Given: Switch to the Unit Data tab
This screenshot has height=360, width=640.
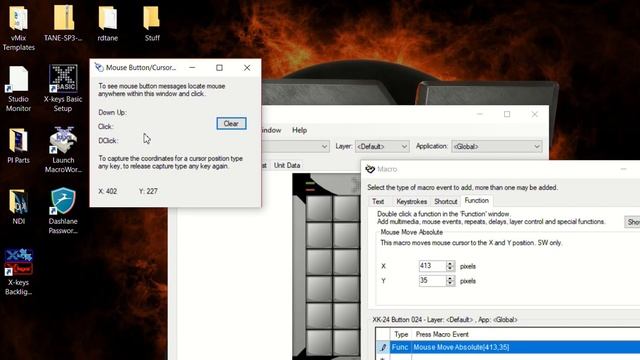Looking at the screenshot, I should (x=287, y=165).
